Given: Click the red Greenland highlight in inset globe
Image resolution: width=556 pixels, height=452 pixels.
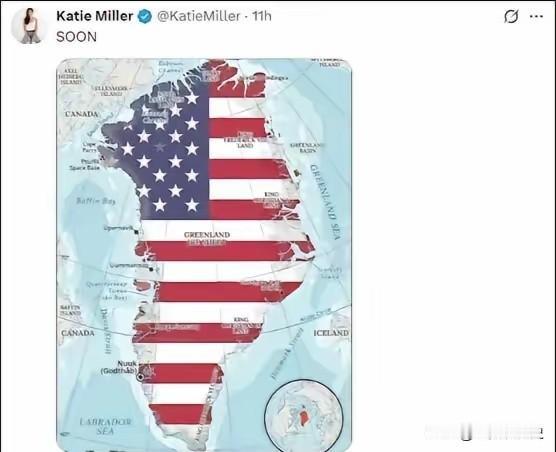Looking at the screenshot, I should [x=303, y=415].
